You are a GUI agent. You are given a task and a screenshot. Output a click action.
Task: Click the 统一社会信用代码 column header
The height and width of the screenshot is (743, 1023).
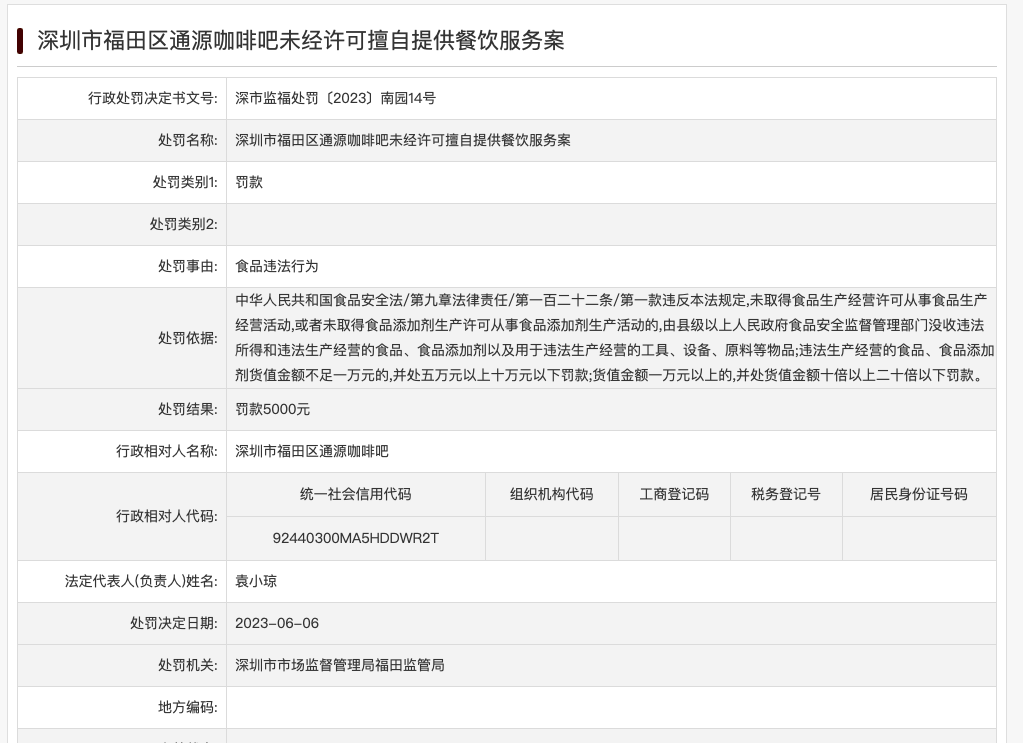355,494
